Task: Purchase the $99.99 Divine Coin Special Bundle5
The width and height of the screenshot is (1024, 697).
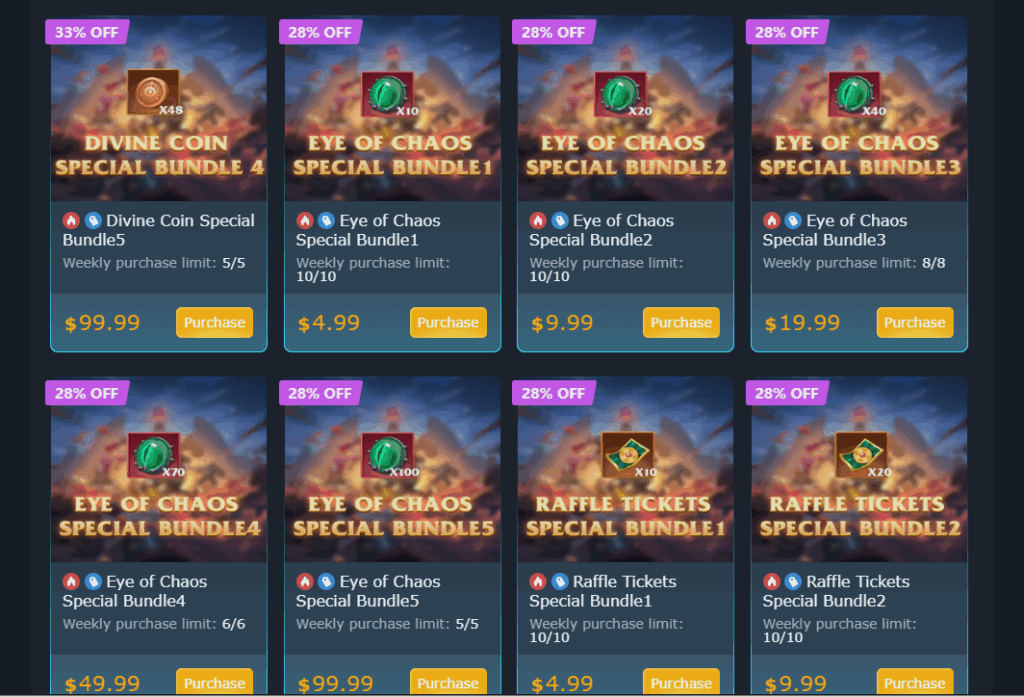Action: click(214, 323)
